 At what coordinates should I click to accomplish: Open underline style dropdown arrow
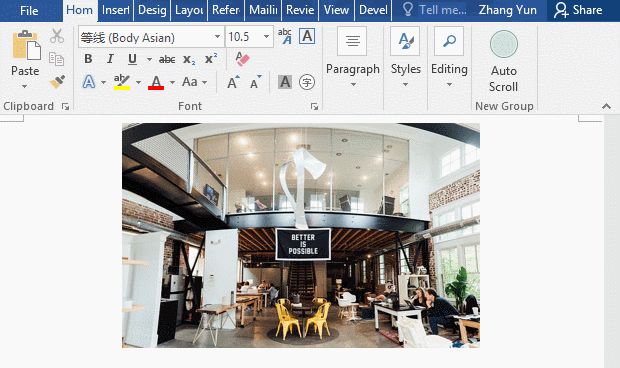(149, 59)
